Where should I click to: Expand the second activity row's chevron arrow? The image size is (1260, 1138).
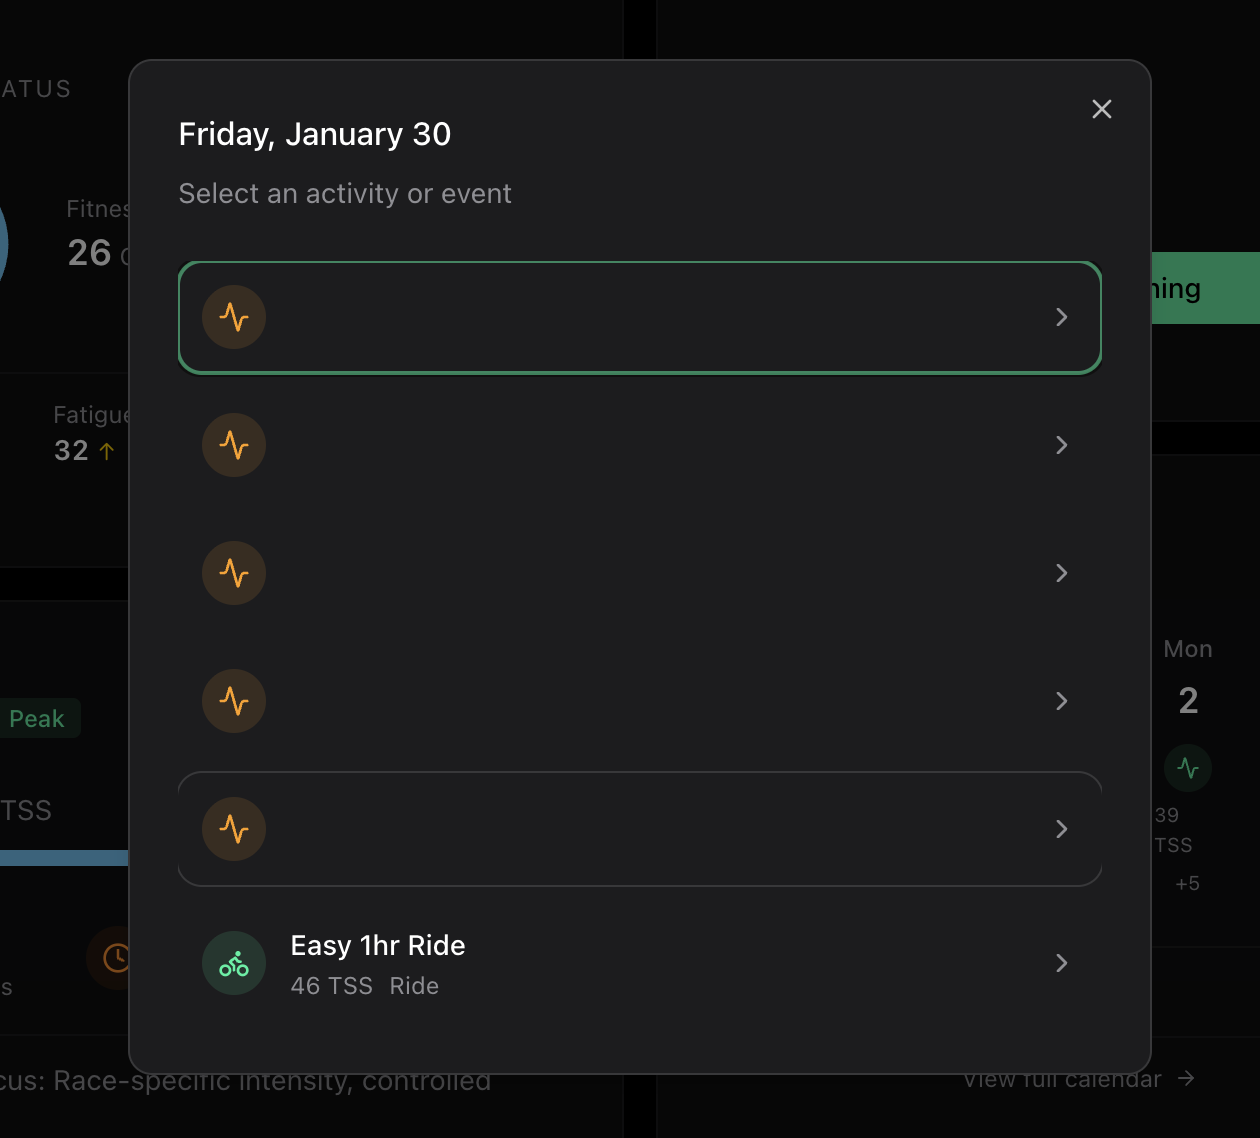pyautogui.click(x=1062, y=445)
